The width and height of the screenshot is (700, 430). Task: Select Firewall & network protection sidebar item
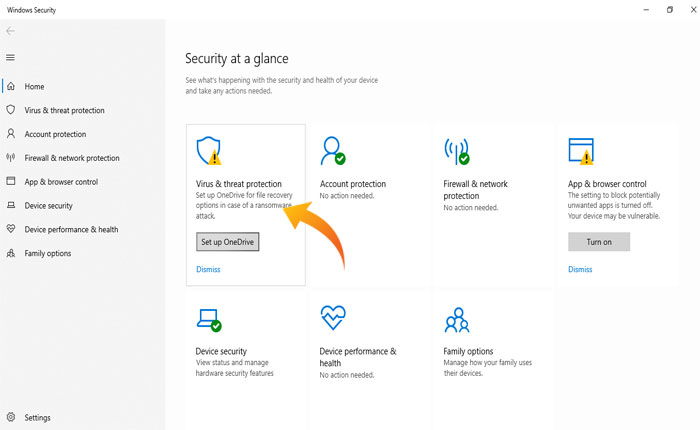pos(71,158)
